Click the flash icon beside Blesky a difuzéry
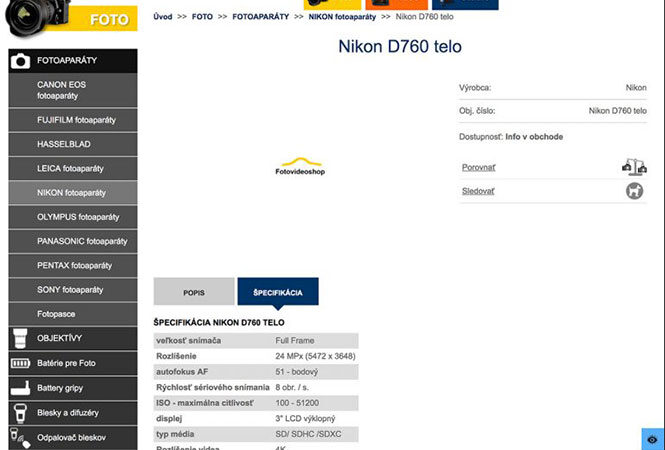The height and width of the screenshot is (450, 665). coord(20,413)
